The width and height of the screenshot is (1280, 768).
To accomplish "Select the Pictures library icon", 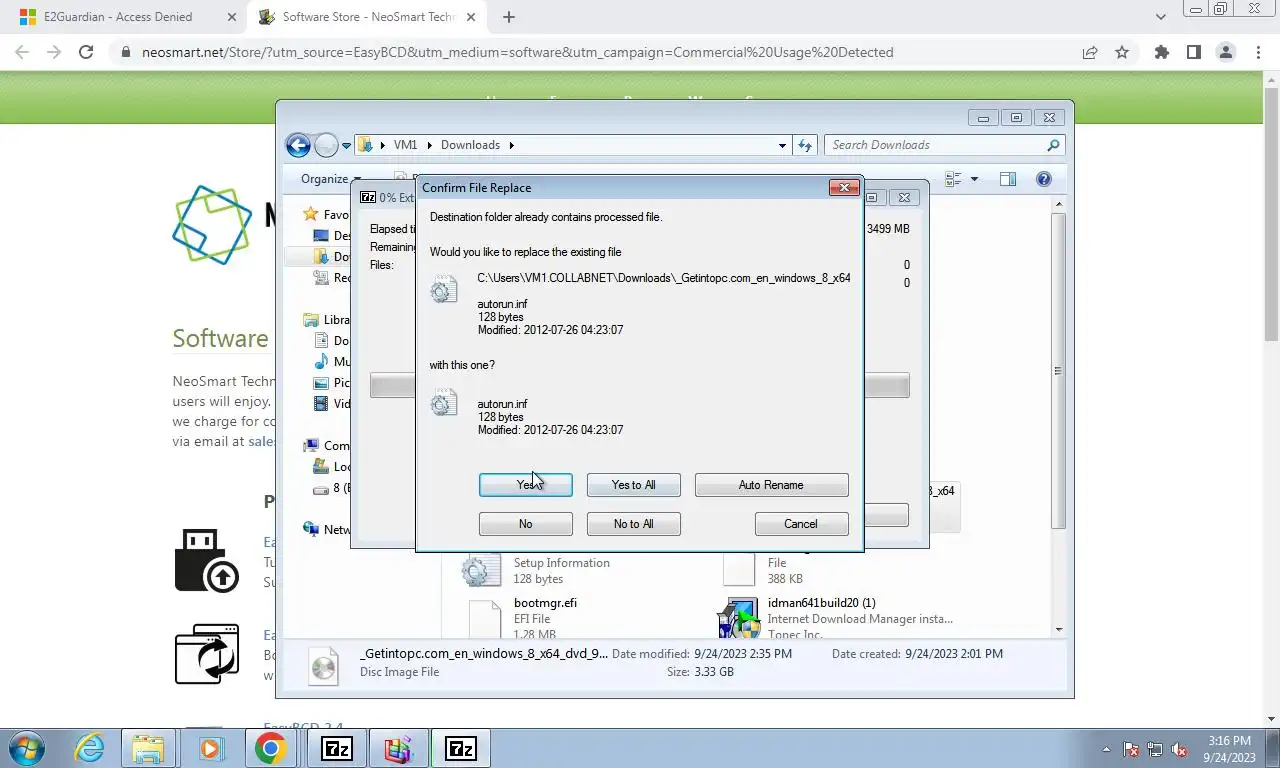I will tap(321, 383).
